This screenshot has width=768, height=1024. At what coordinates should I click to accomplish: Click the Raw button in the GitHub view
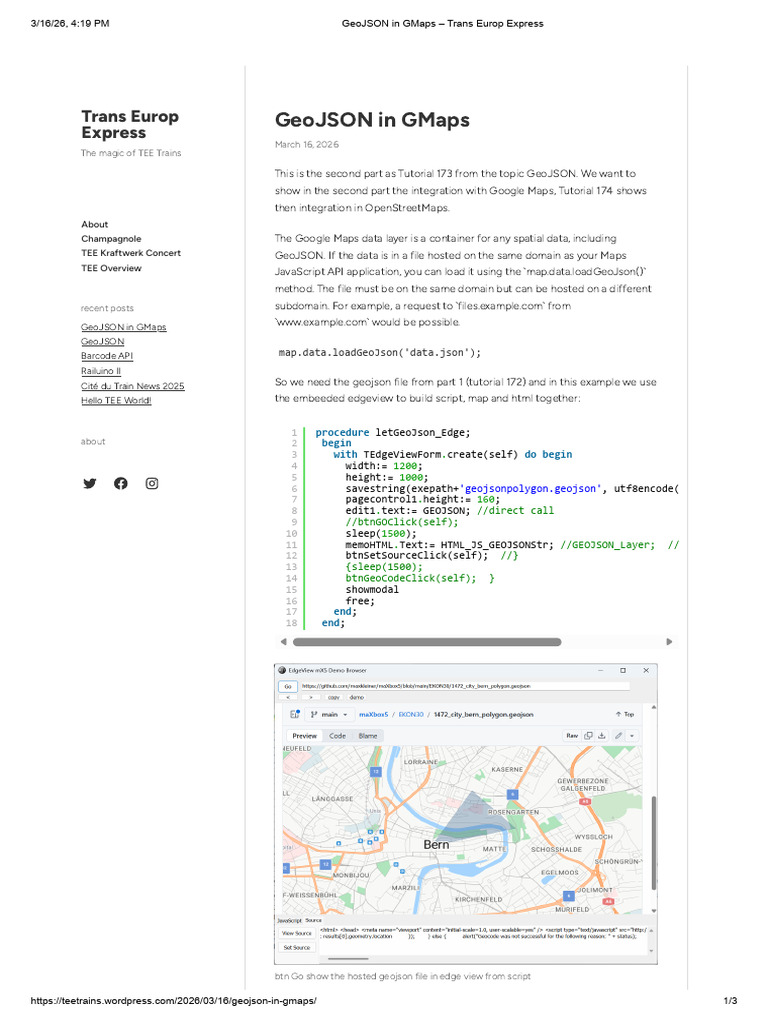click(572, 736)
